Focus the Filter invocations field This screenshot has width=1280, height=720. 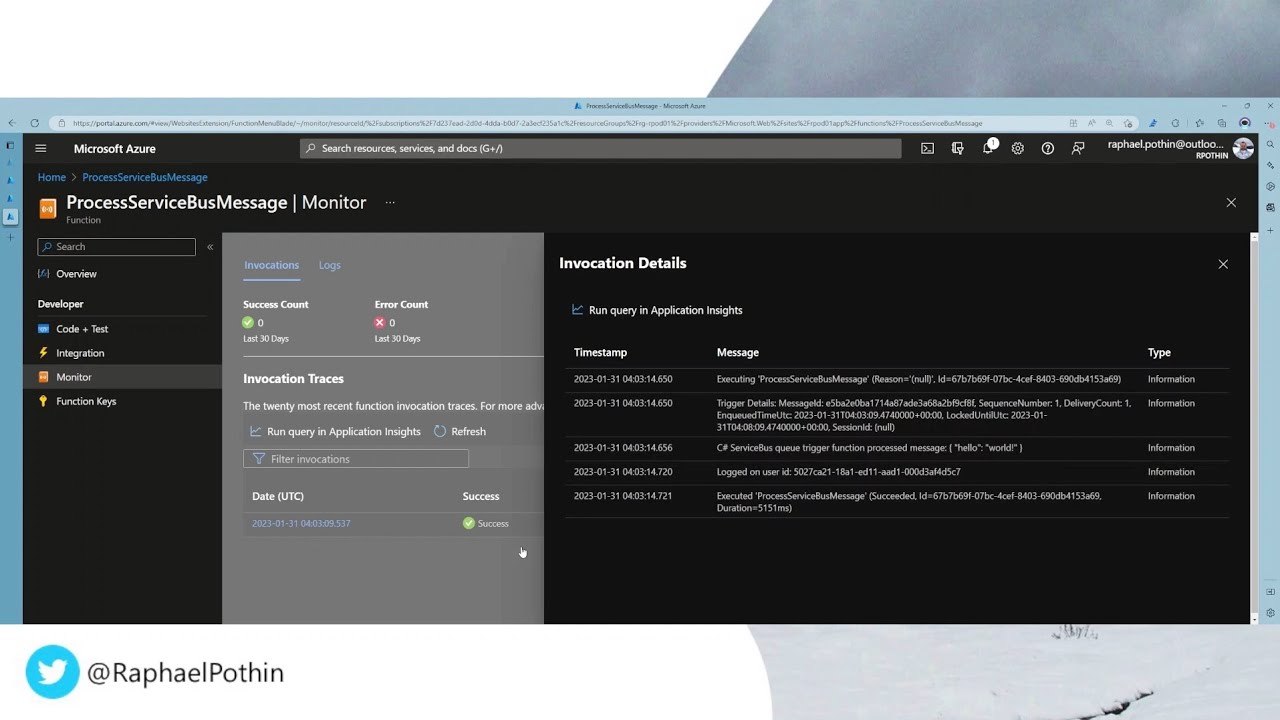tap(355, 459)
